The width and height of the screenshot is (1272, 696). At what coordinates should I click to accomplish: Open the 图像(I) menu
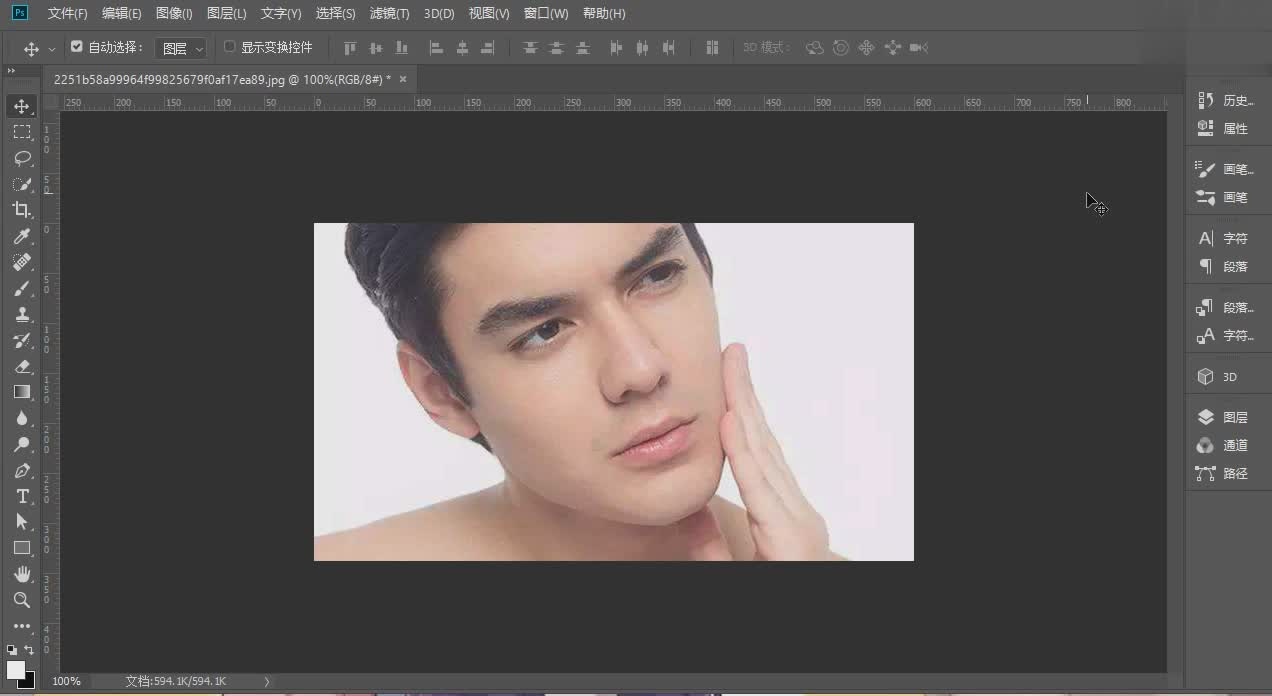pyautogui.click(x=174, y=14)
